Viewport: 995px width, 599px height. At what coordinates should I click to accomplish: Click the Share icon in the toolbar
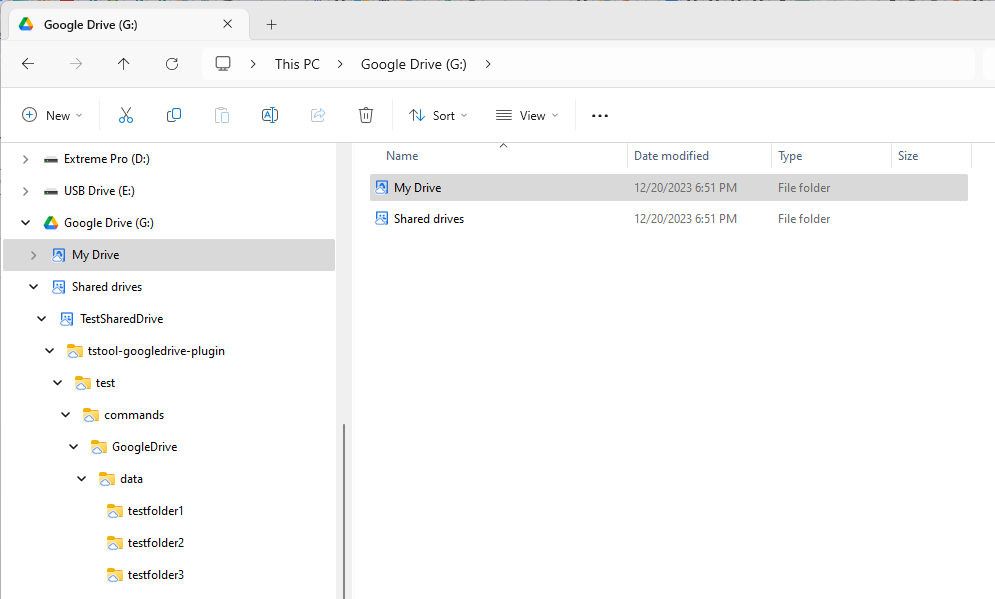317,115
